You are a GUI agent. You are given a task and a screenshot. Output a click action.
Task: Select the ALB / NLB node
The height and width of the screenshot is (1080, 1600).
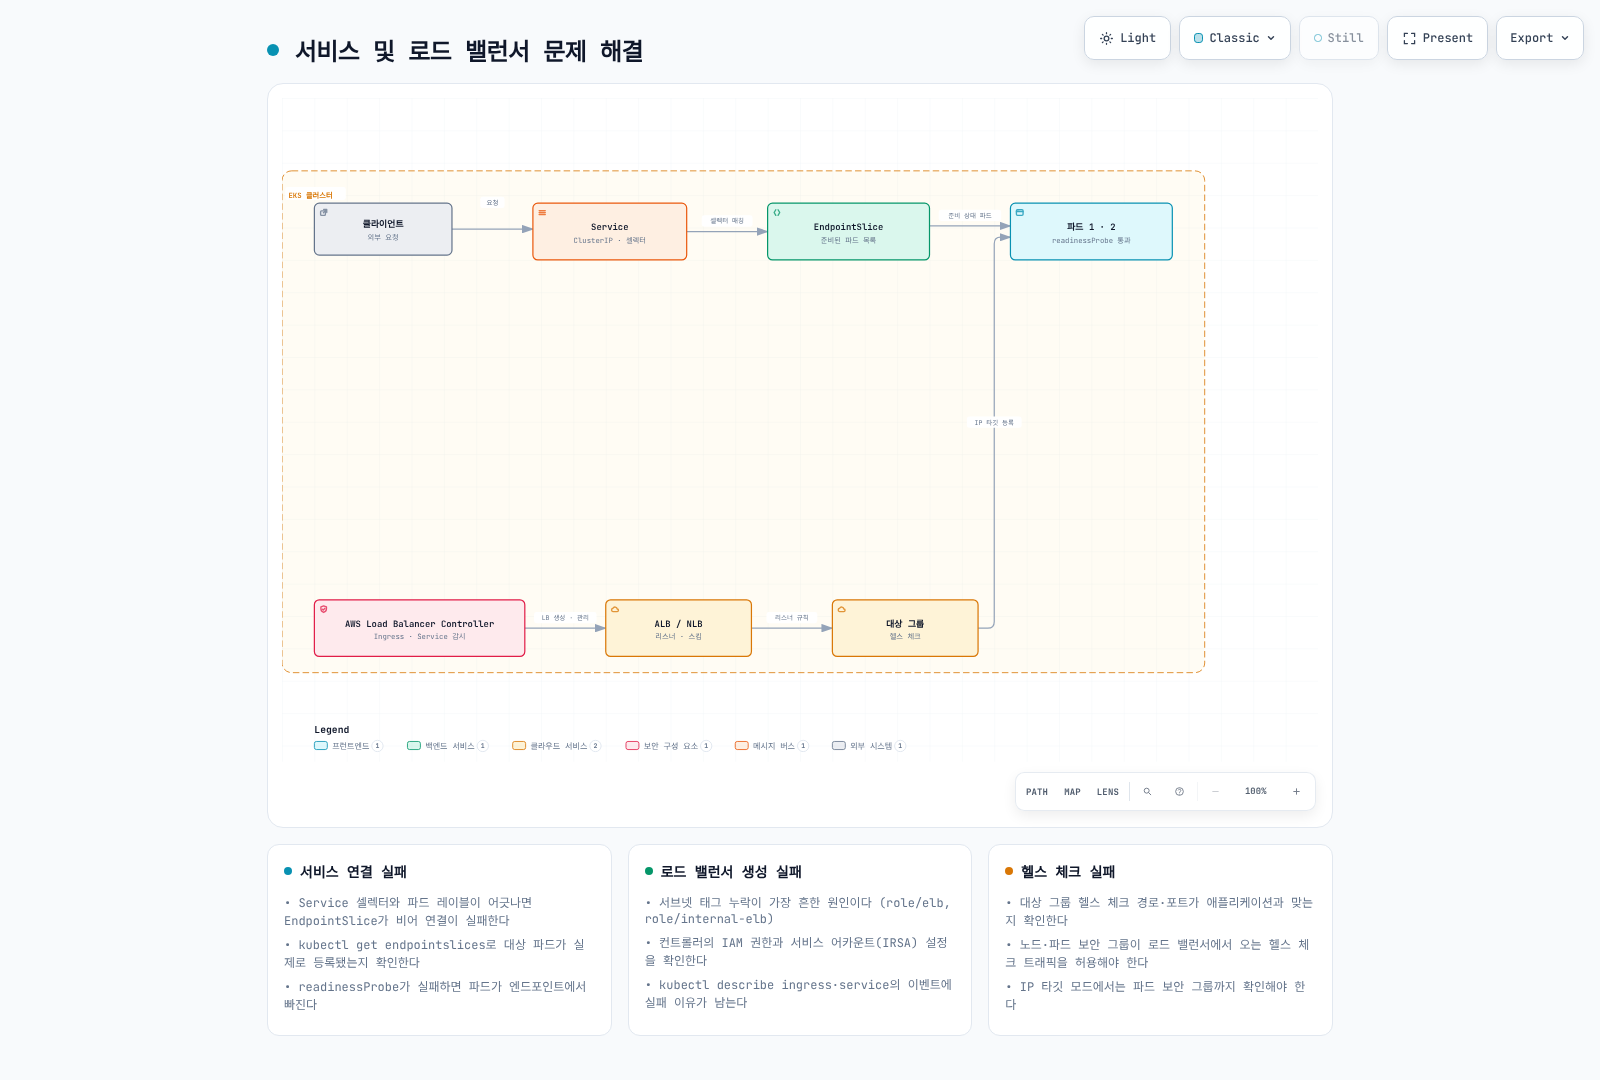tap(678, 628)
